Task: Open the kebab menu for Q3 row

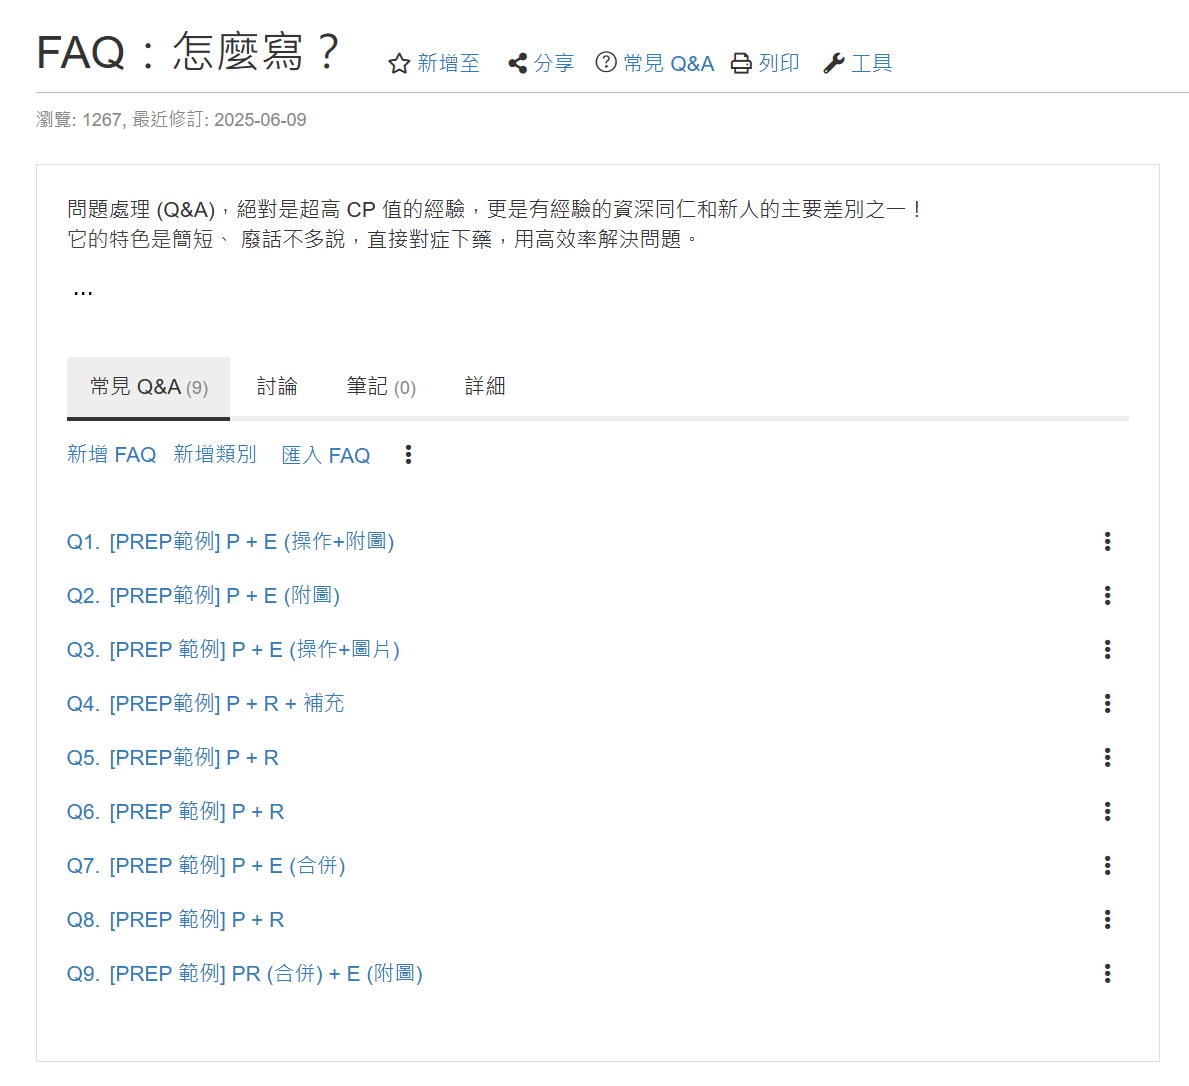Action: [1107, 649]
